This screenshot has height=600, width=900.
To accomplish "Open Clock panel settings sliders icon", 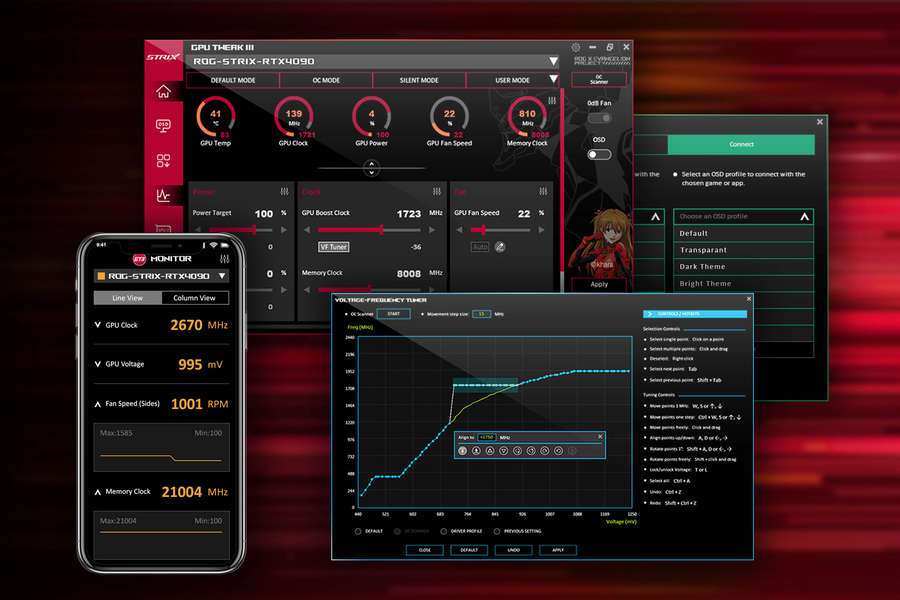I will pyautogui.click(x=437, y=191).
